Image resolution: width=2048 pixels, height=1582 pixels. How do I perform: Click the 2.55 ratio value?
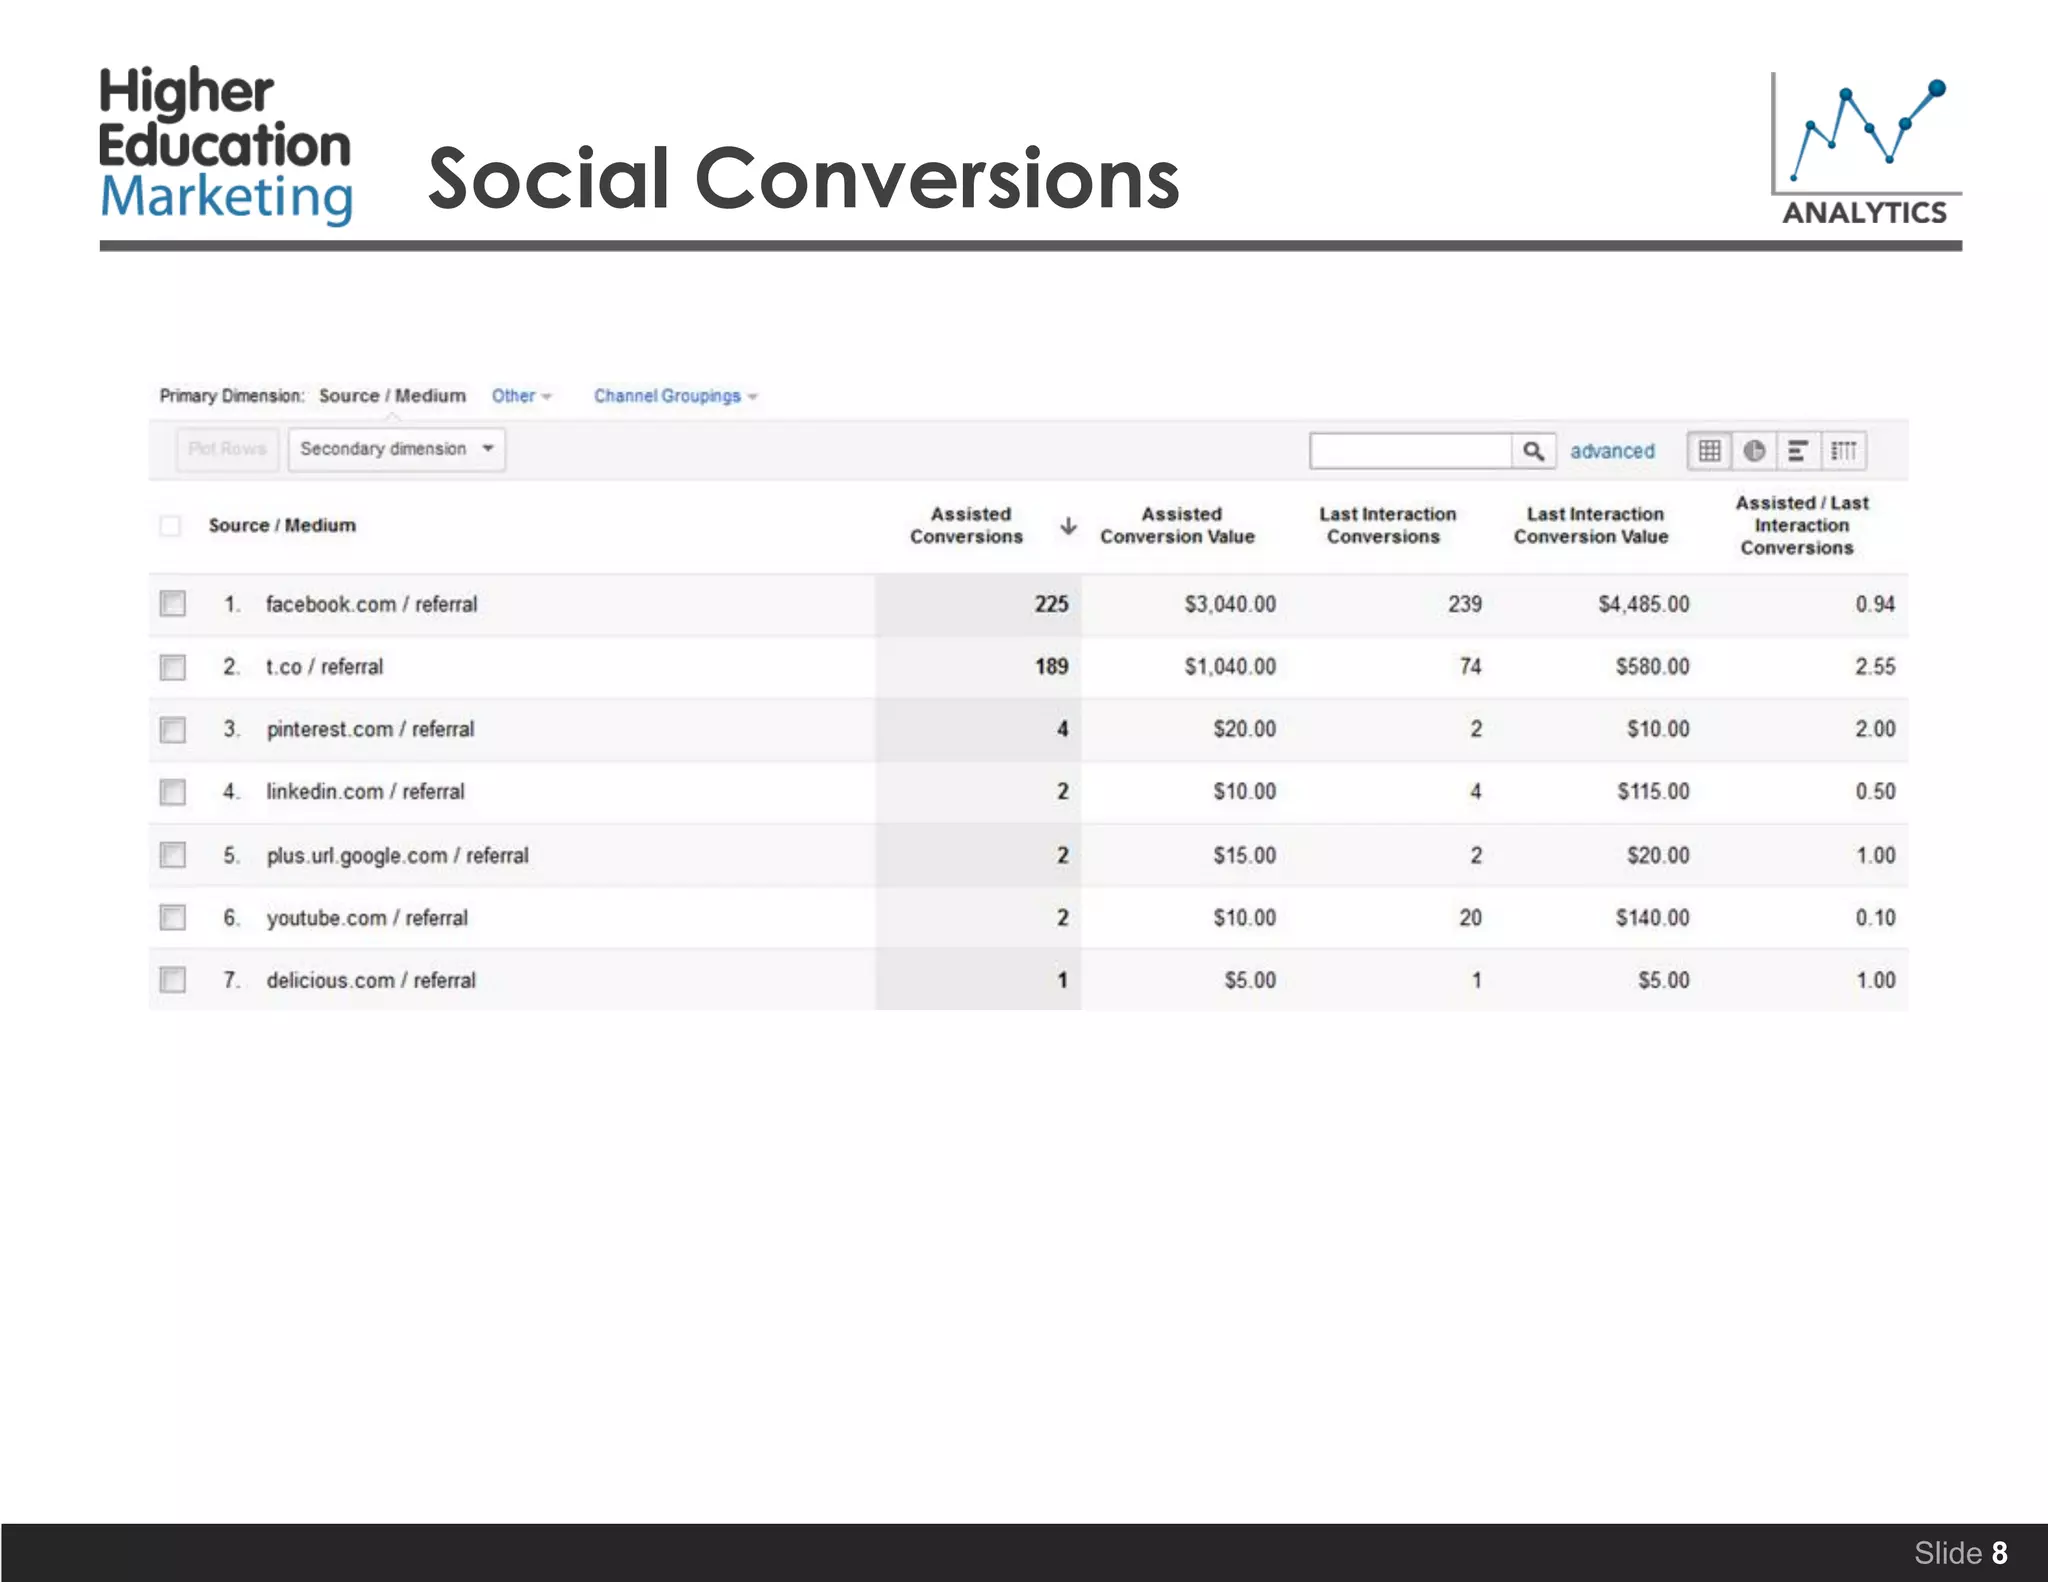click(1875, 667)
